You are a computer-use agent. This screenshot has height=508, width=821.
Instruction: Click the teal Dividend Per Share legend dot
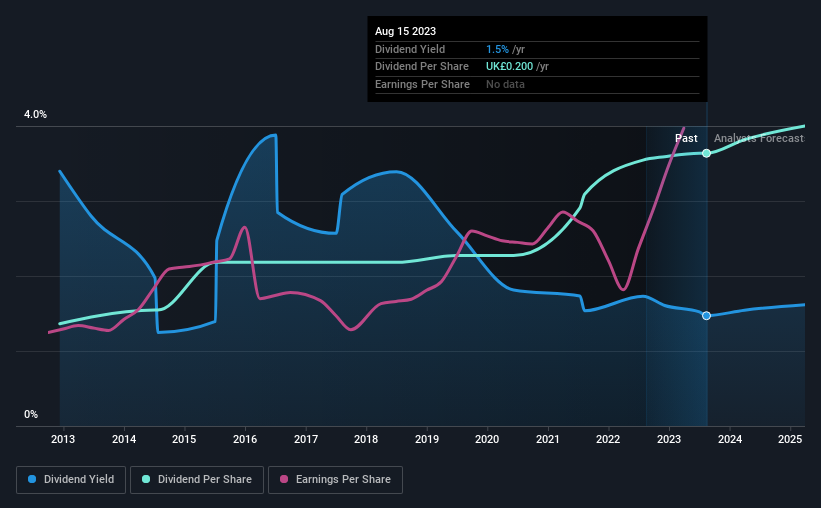tap(146, 479)
